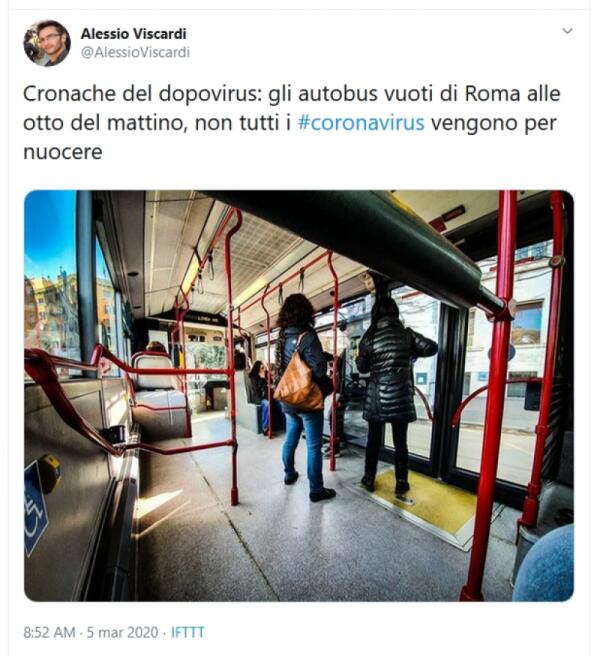
Task: Enlarge the attached bus interior photo
Action: (299, 396)
